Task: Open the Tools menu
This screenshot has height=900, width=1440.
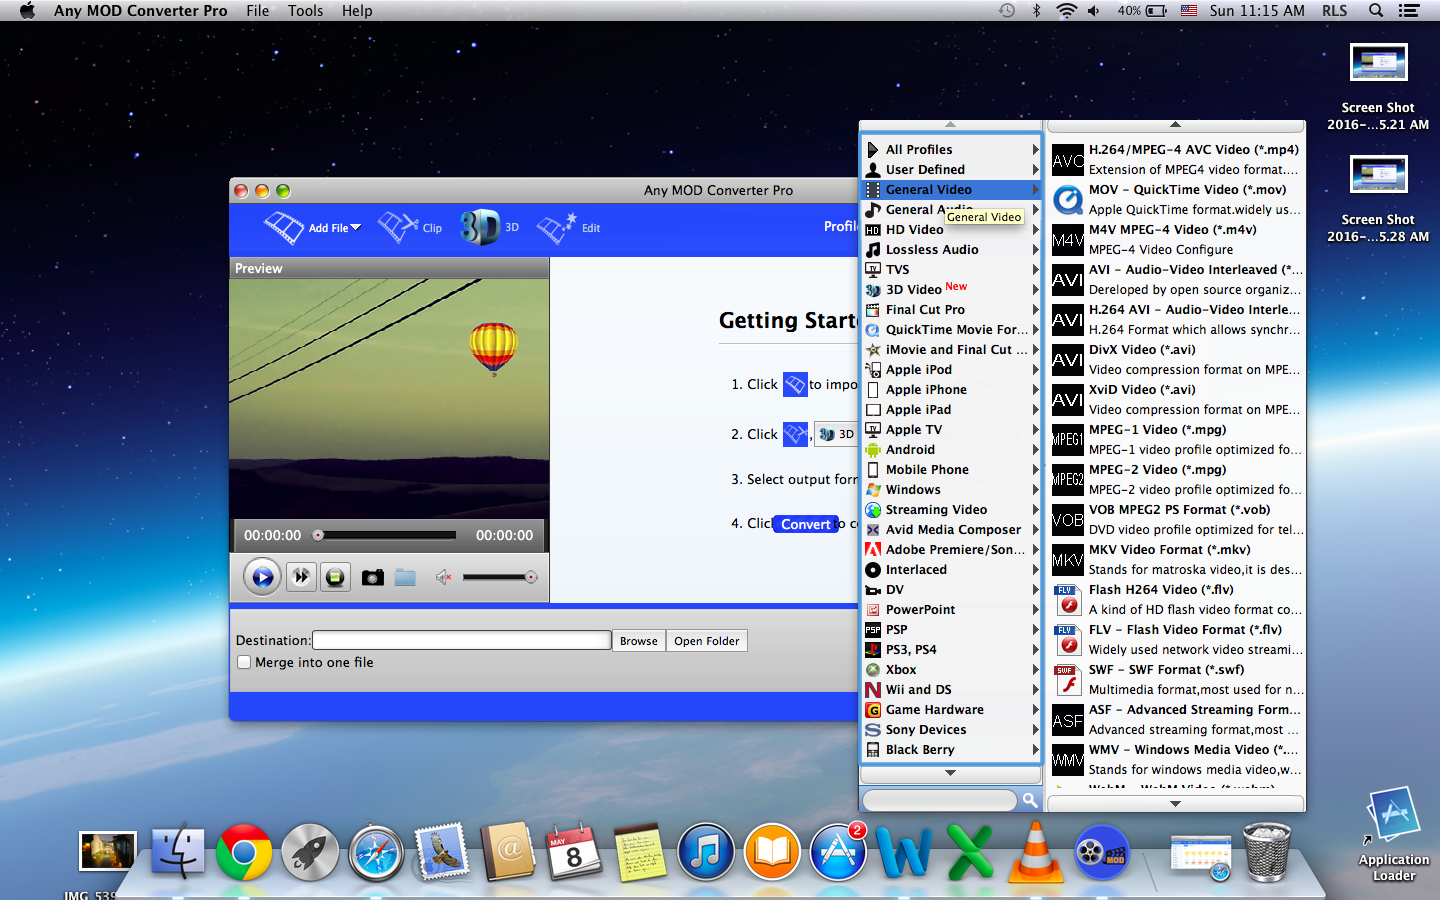Action: coord(305,11)
